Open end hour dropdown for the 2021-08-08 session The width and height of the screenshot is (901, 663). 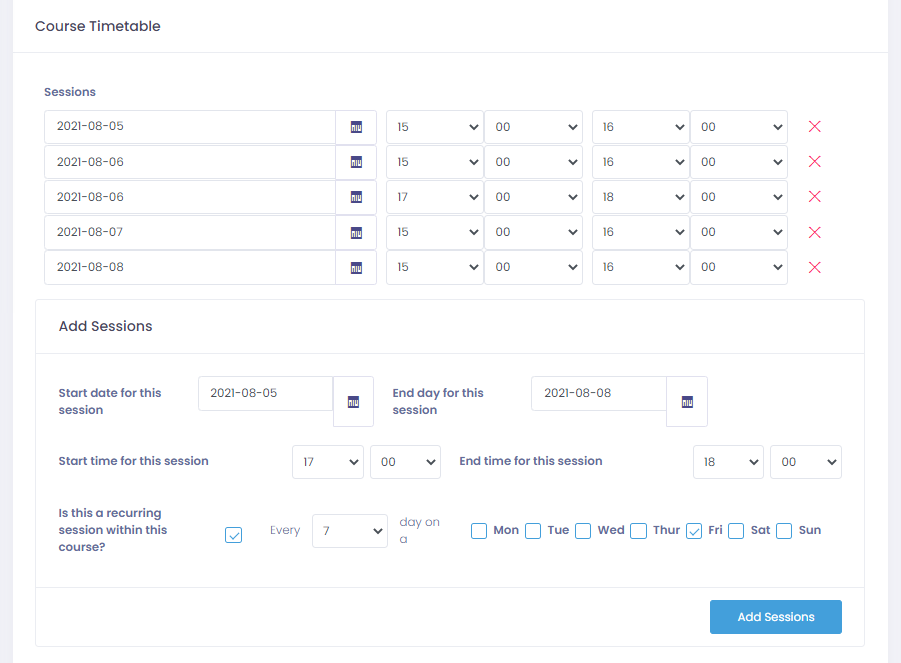coord(640,267)
